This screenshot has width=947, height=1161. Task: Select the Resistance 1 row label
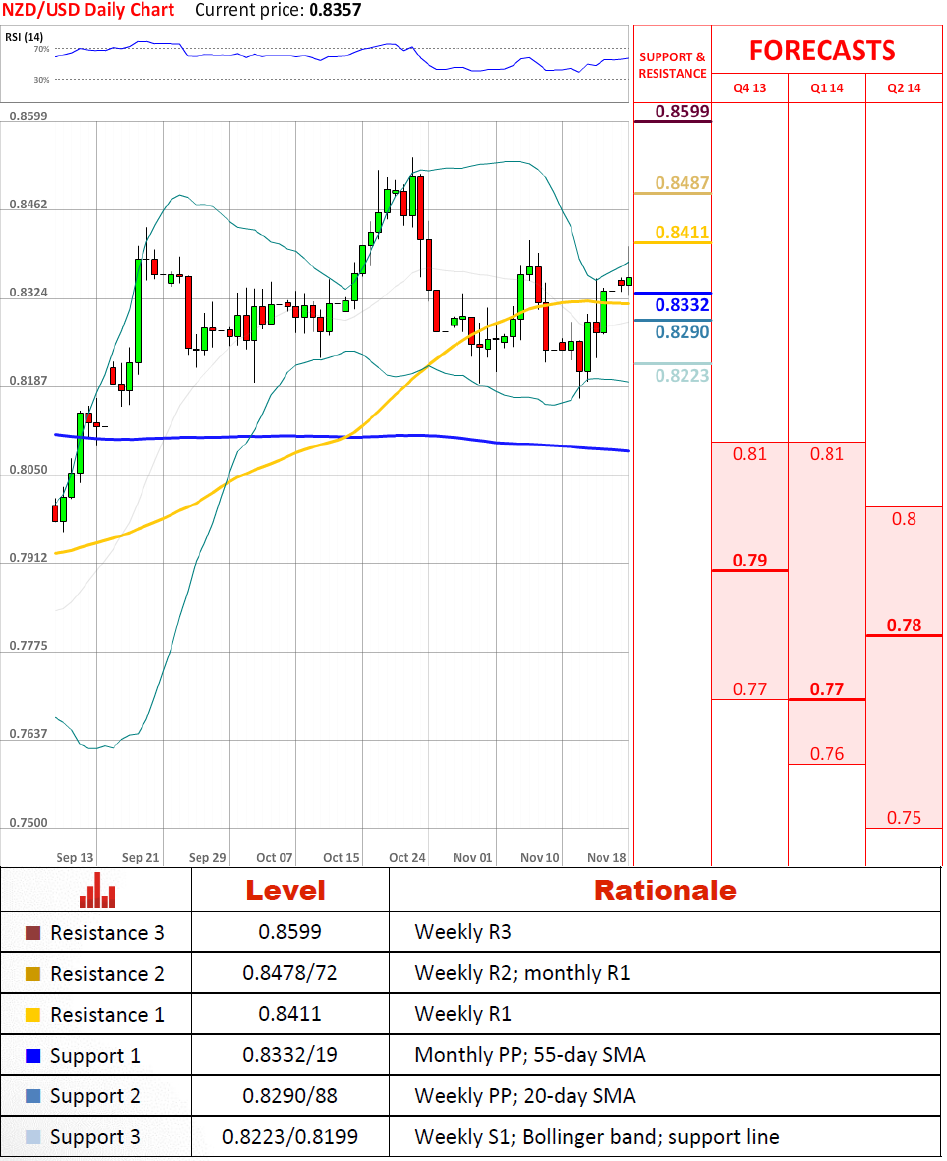(107, 1014)
